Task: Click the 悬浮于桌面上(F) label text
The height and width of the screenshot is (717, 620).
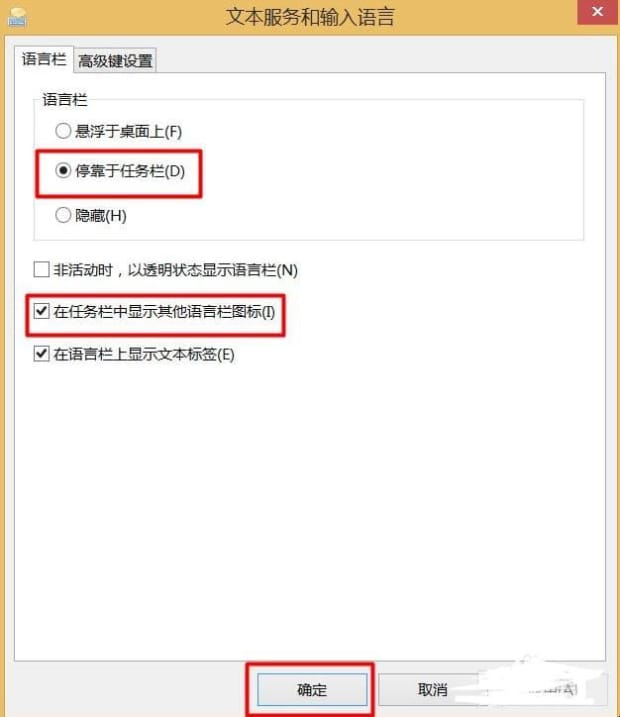Action: [128, 132]
